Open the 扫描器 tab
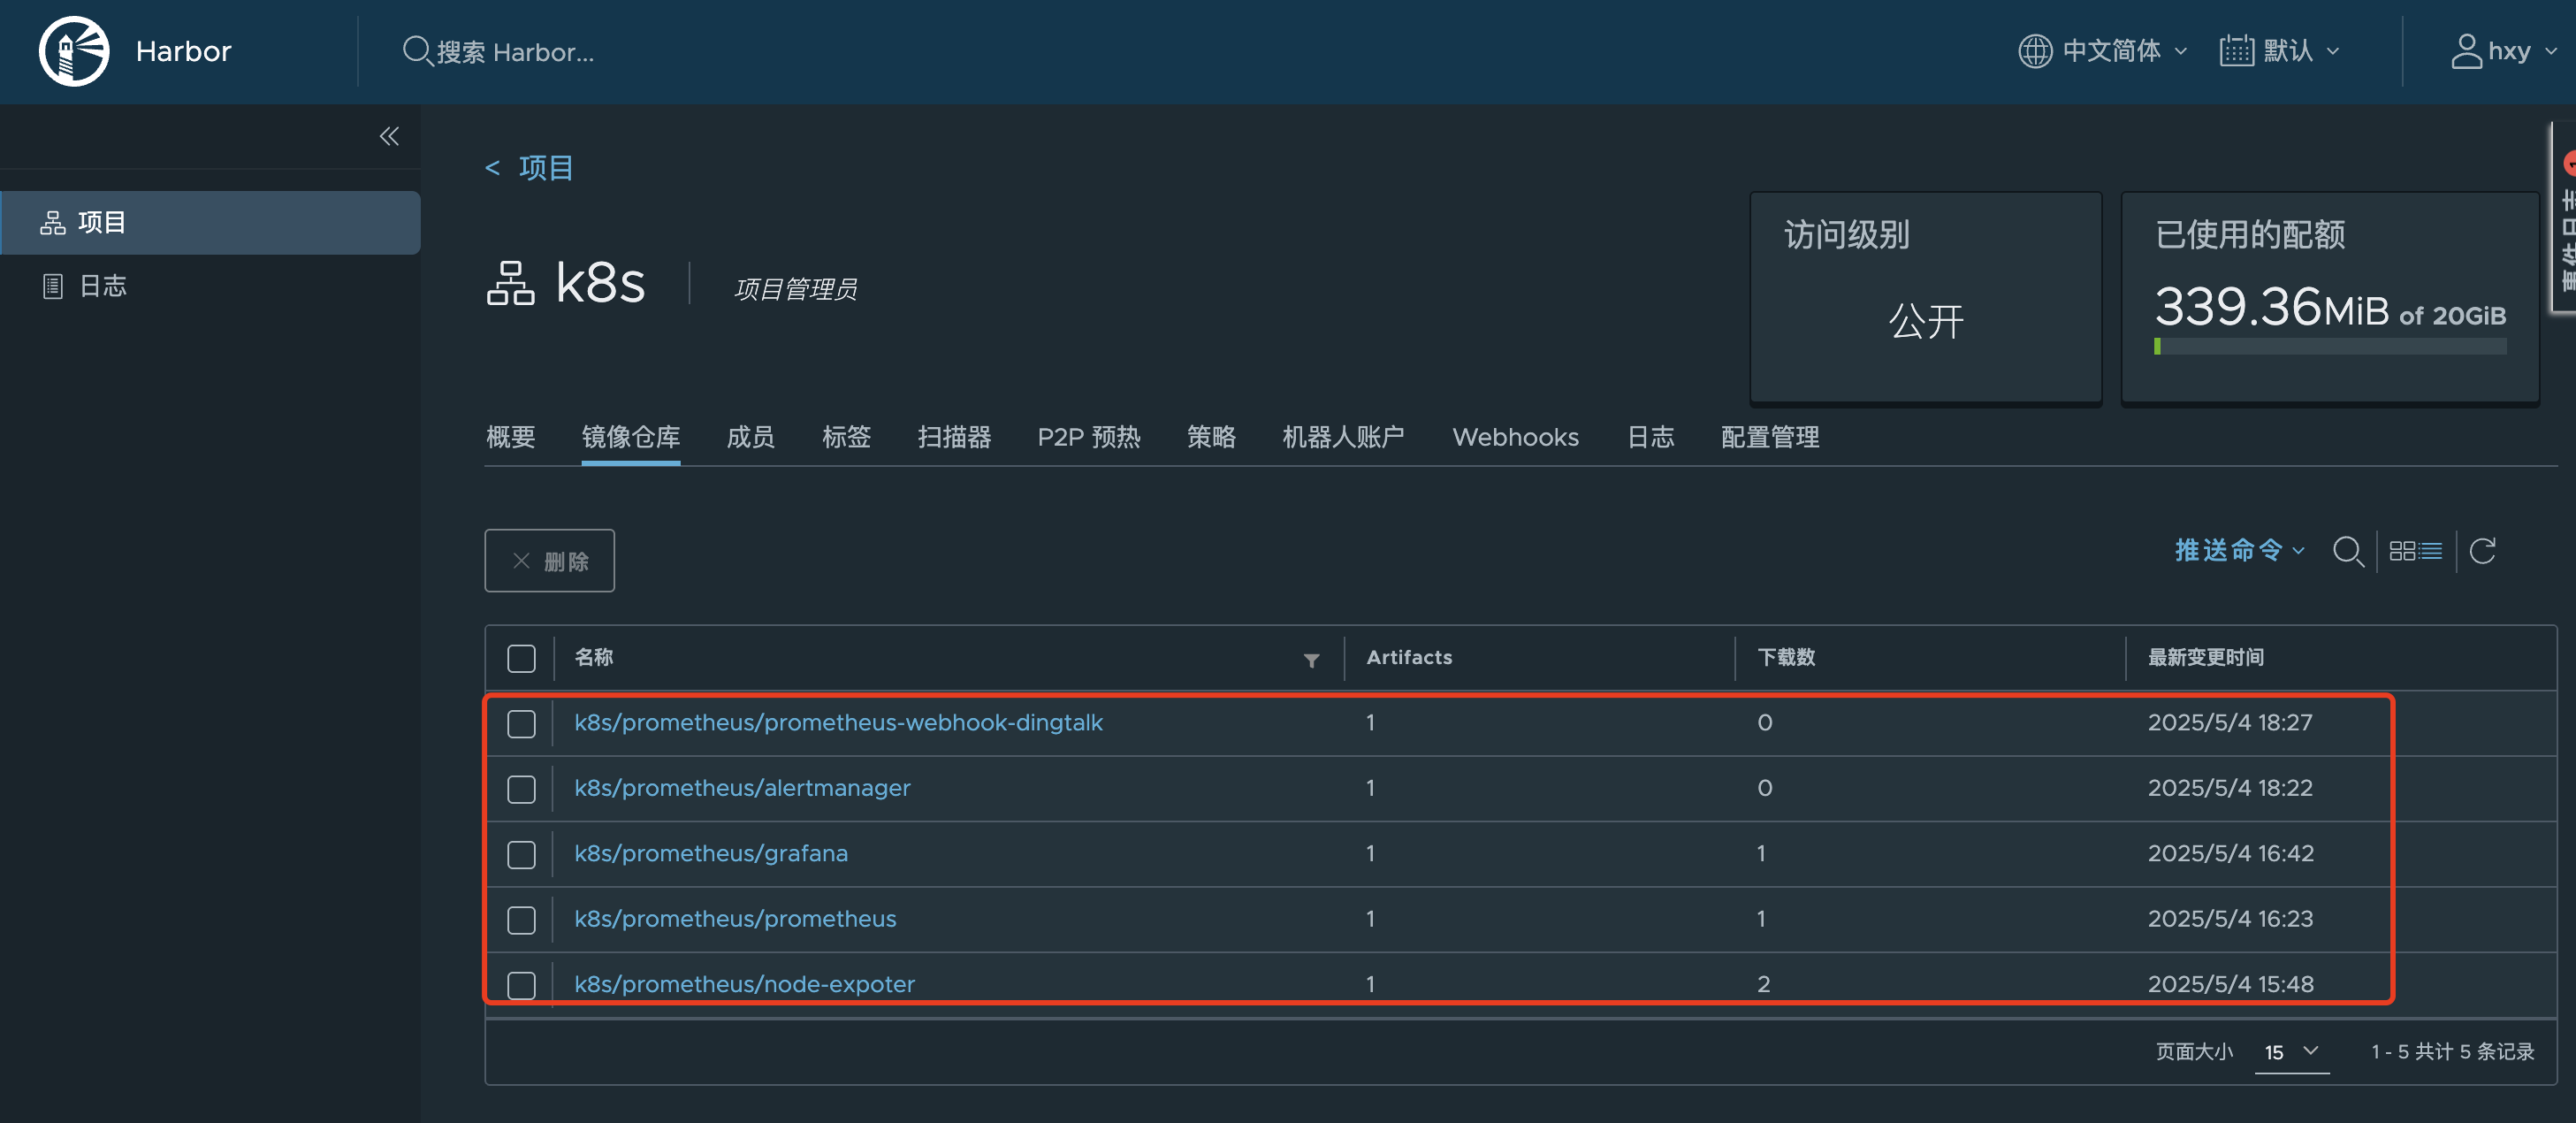2576x1123 pixels. coord(954,437)
